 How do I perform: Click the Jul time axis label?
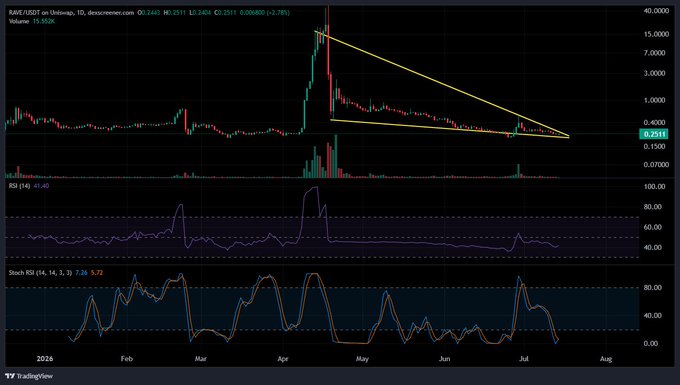coord(523,359)
